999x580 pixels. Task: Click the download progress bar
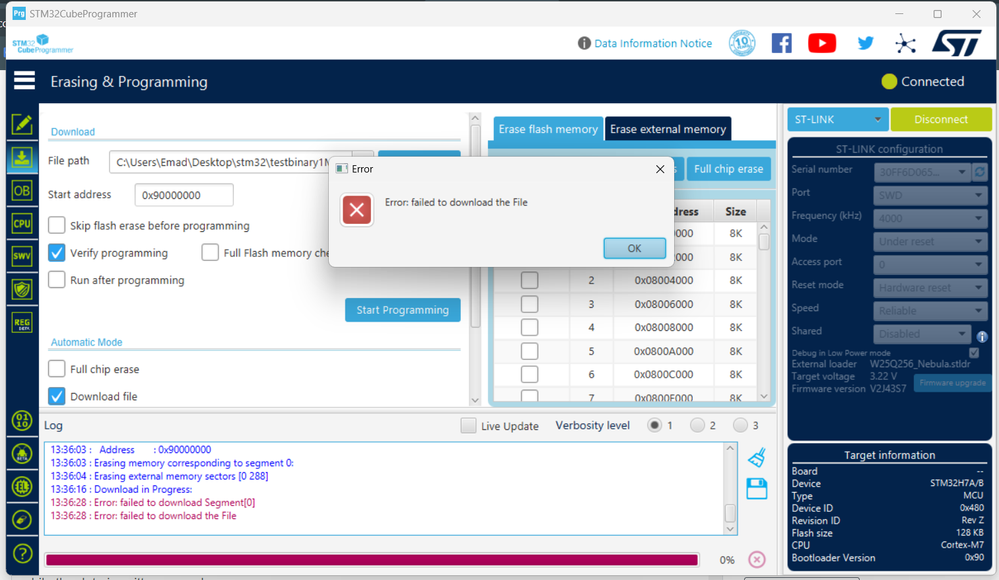tap(373, 560)
